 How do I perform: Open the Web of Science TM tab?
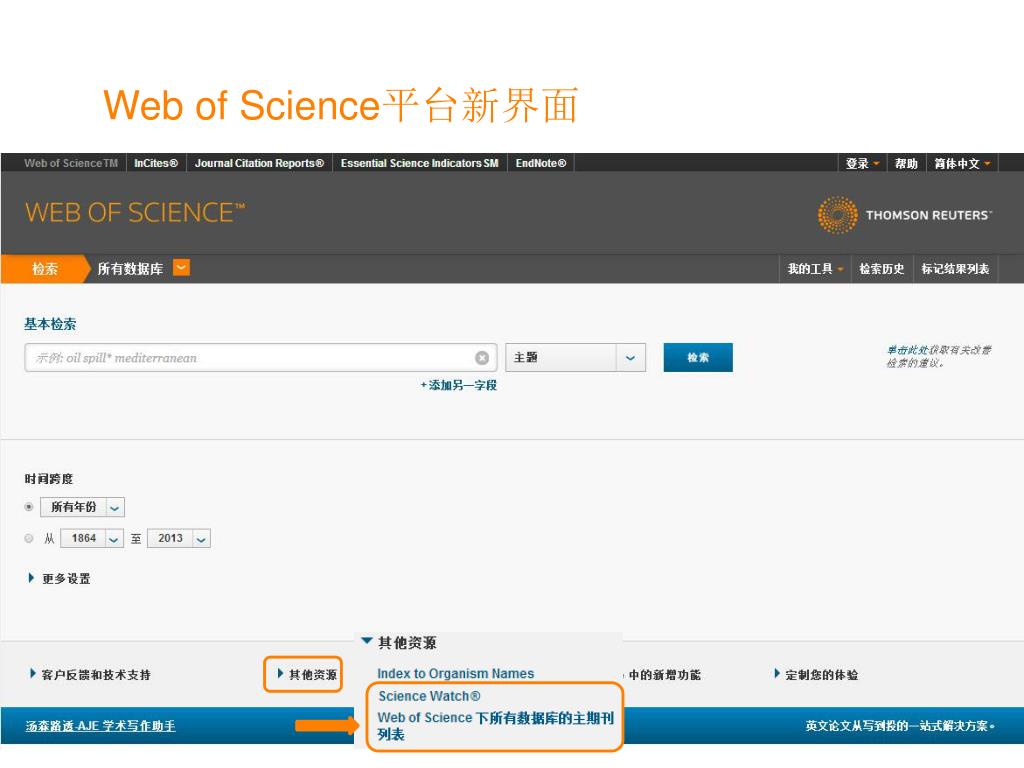pos(71,163)
